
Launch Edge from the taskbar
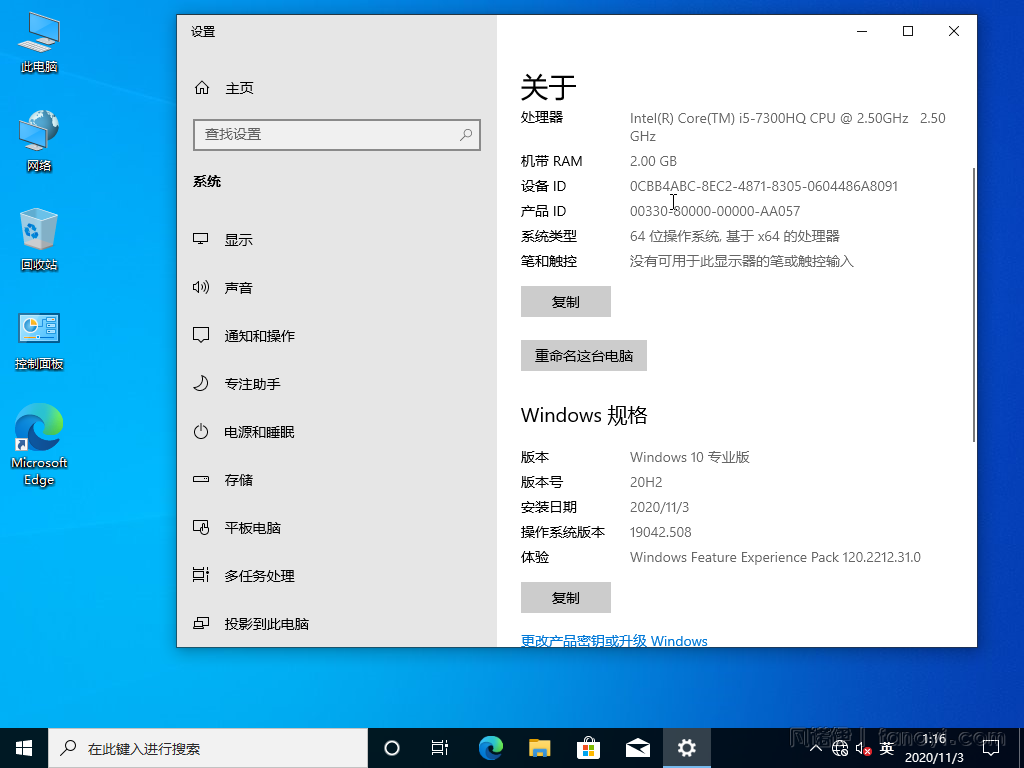pyautogui.click(x=490, y=748)
